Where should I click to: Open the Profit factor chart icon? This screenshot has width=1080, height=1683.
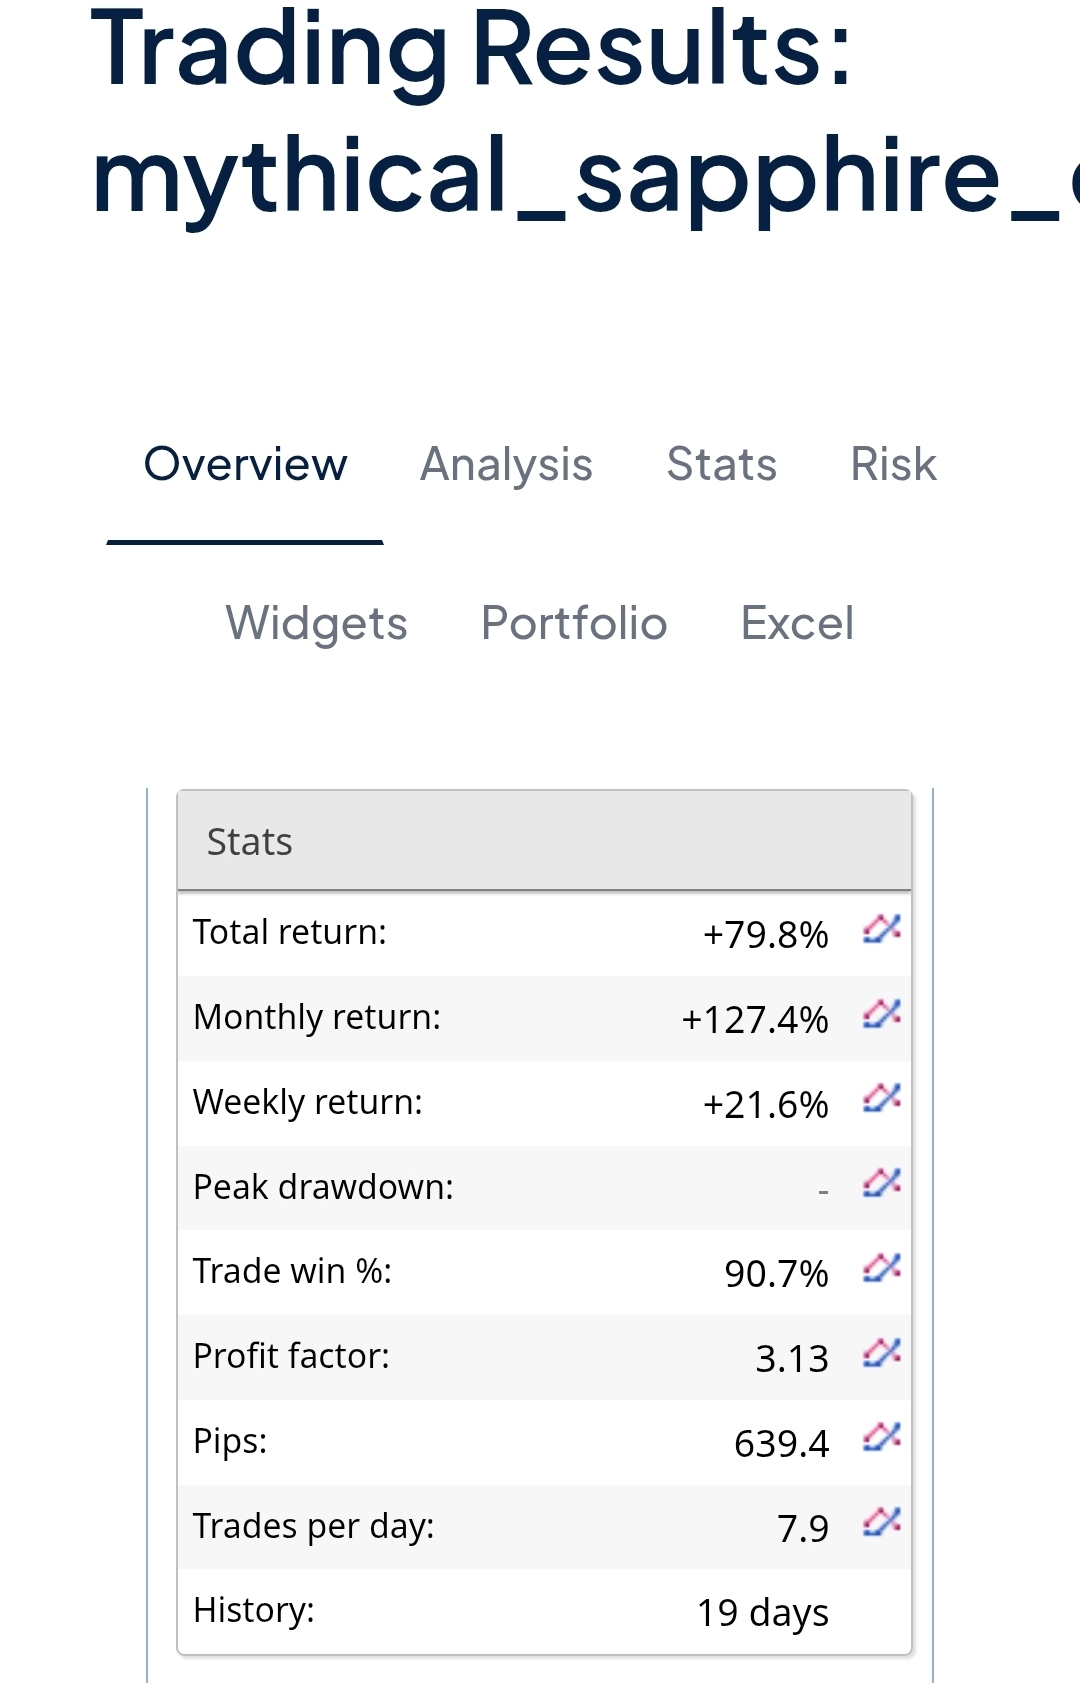click(881, 1354)
